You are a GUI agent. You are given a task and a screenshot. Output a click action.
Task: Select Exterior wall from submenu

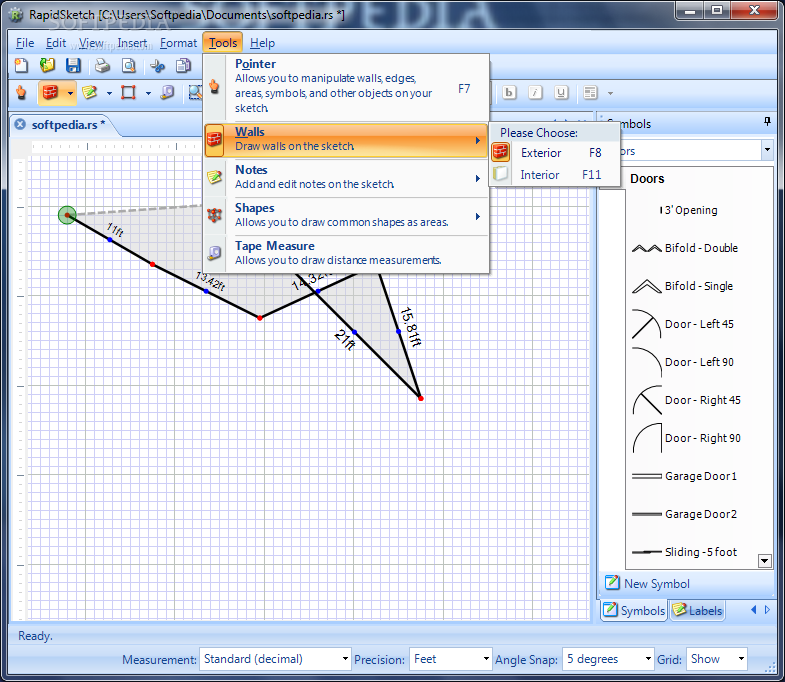pos(554,153)
